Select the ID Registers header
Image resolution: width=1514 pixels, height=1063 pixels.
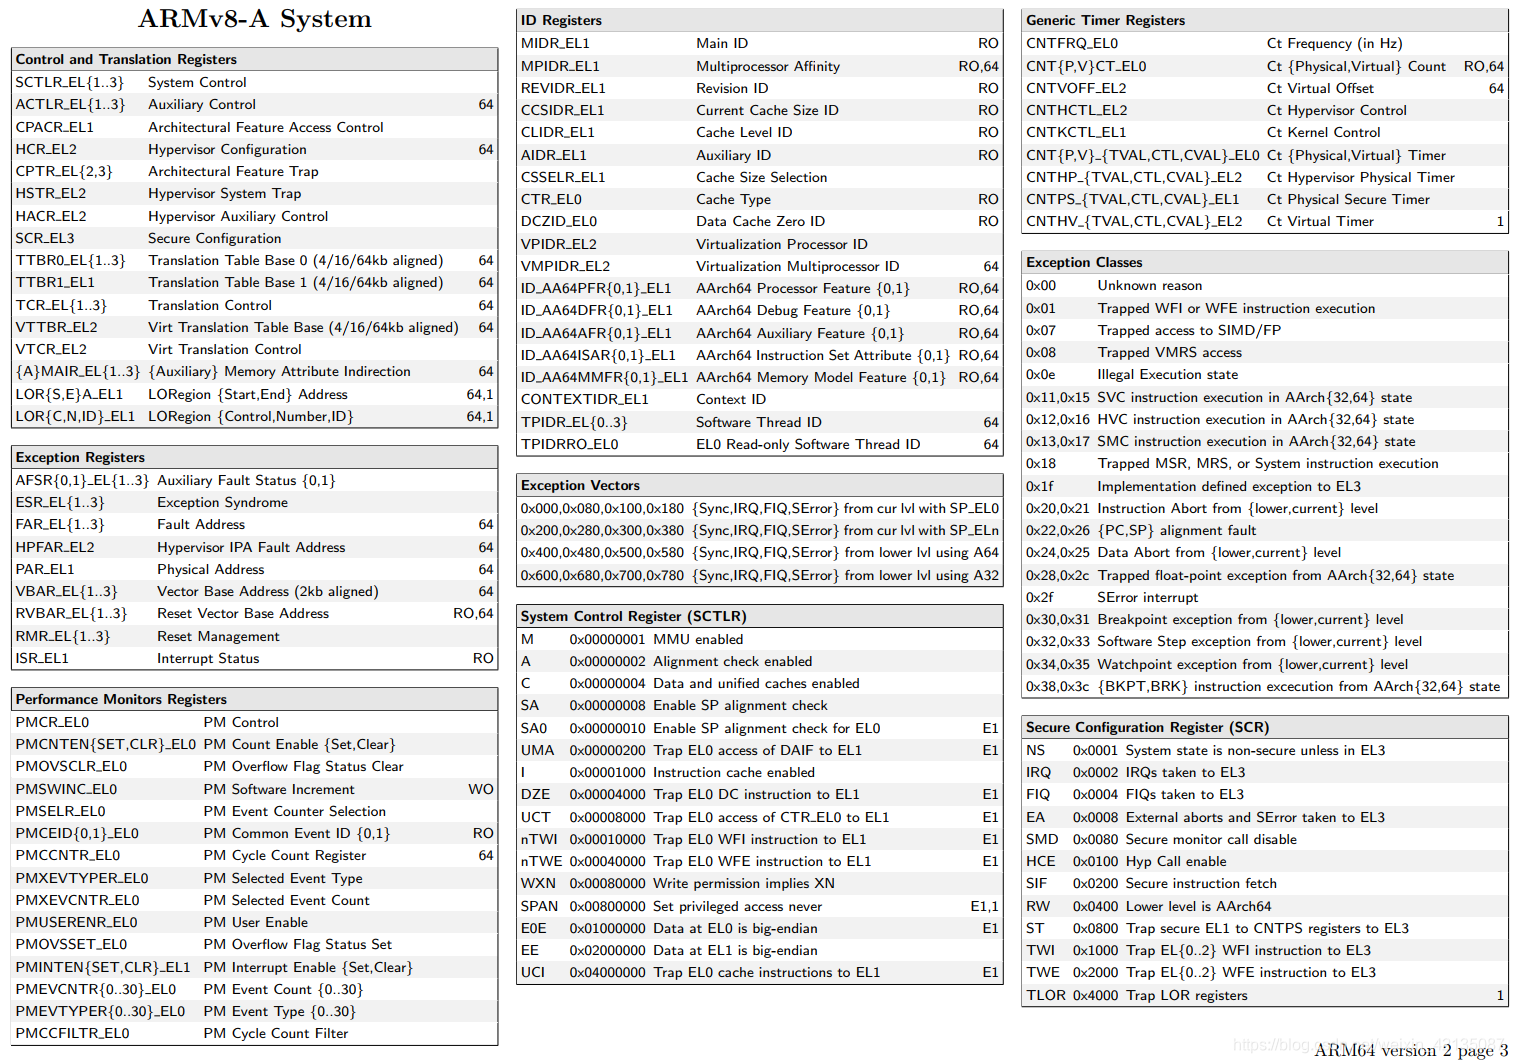(x=561, y=20)
